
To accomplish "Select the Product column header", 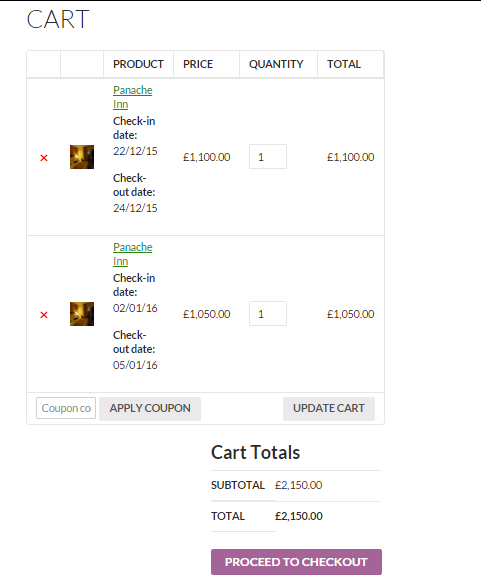I will pos(138,64).
